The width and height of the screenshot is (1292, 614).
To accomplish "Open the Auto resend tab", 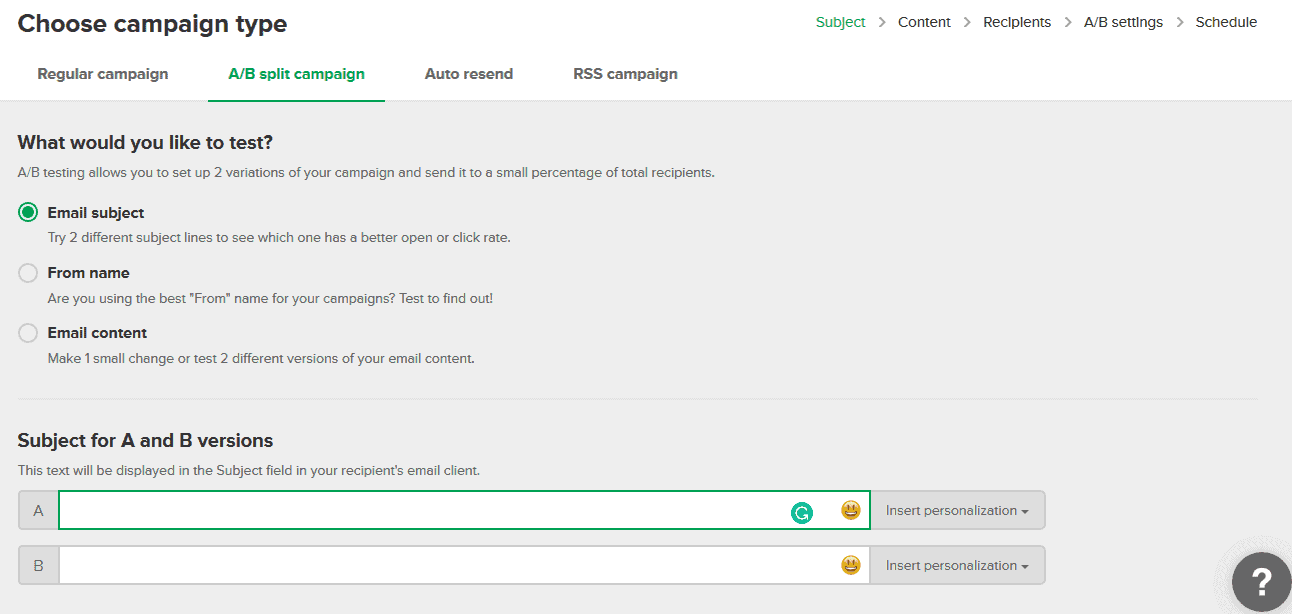I will [468, 73].
